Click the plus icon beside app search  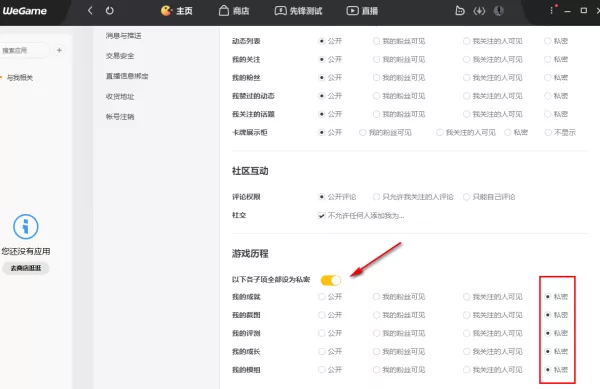pos(59,50)
